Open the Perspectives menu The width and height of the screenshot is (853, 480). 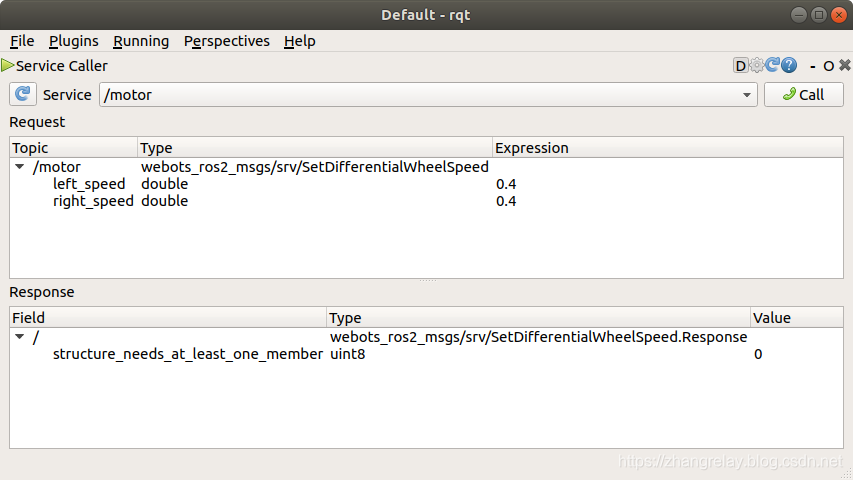tap(226, 41)
